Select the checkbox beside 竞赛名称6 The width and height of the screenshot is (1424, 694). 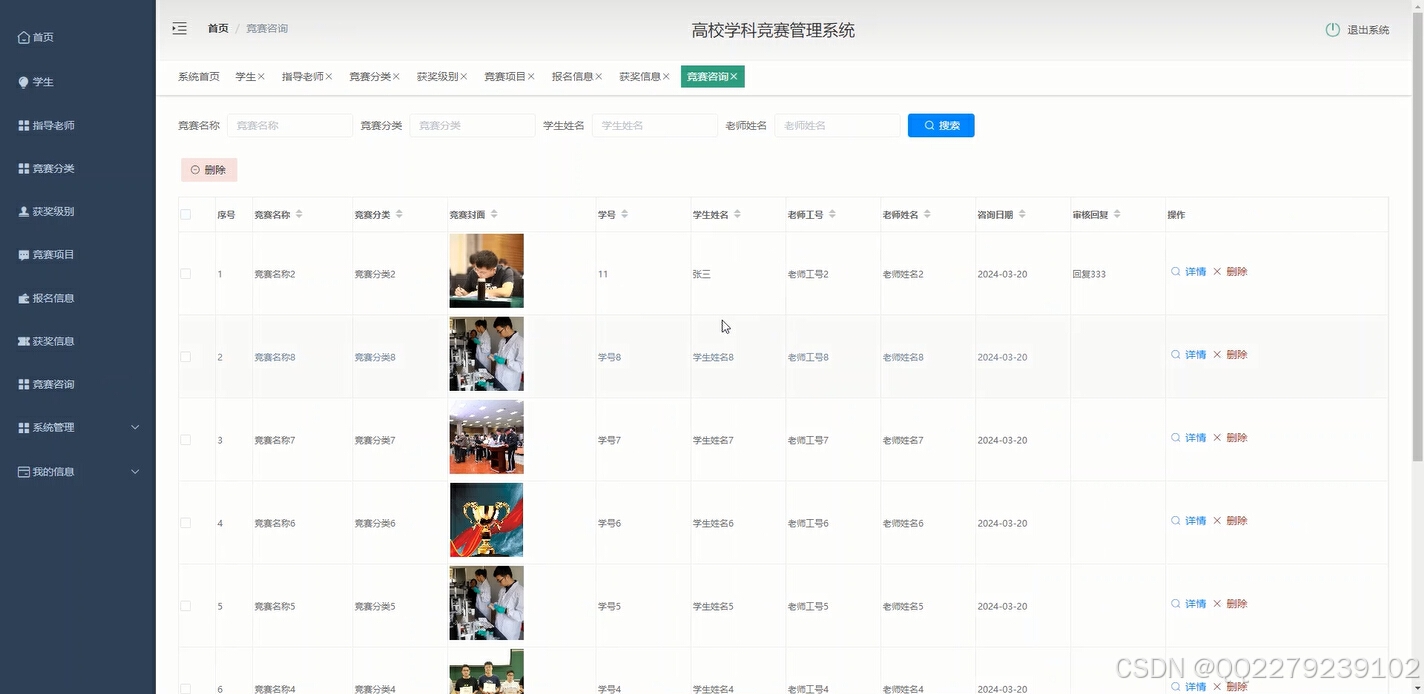(185, 522)
